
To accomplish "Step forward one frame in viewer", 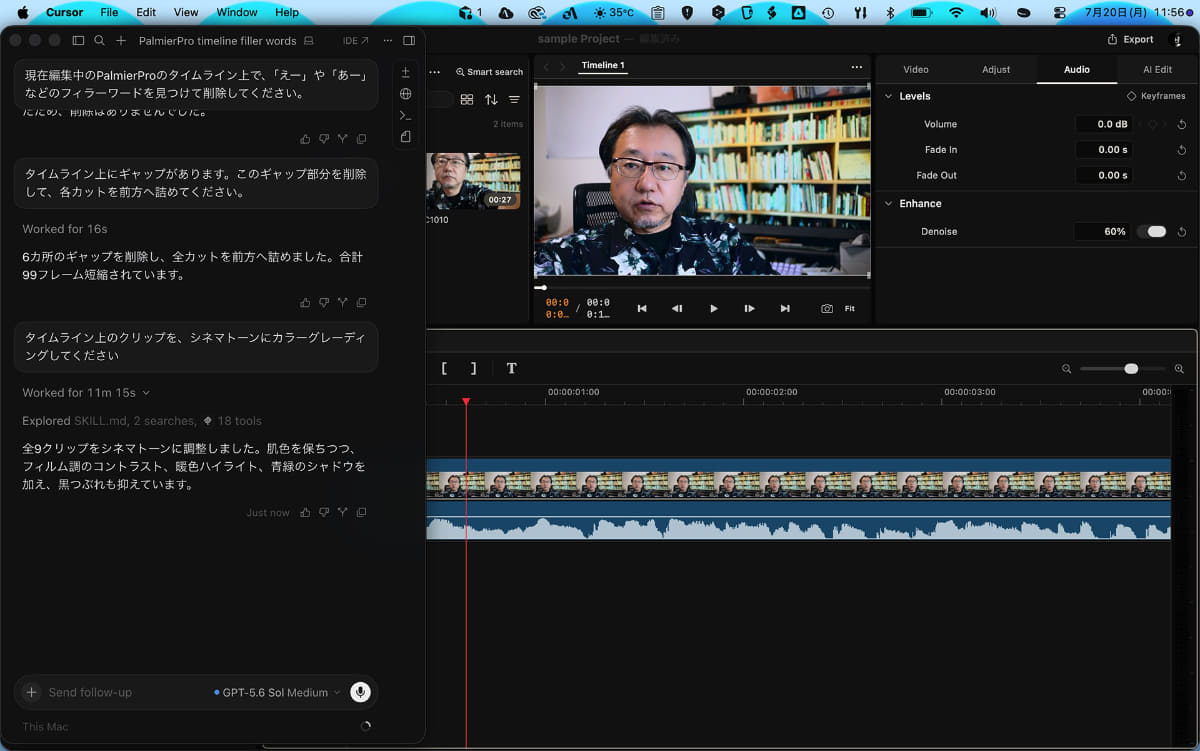I will (749, 309).
